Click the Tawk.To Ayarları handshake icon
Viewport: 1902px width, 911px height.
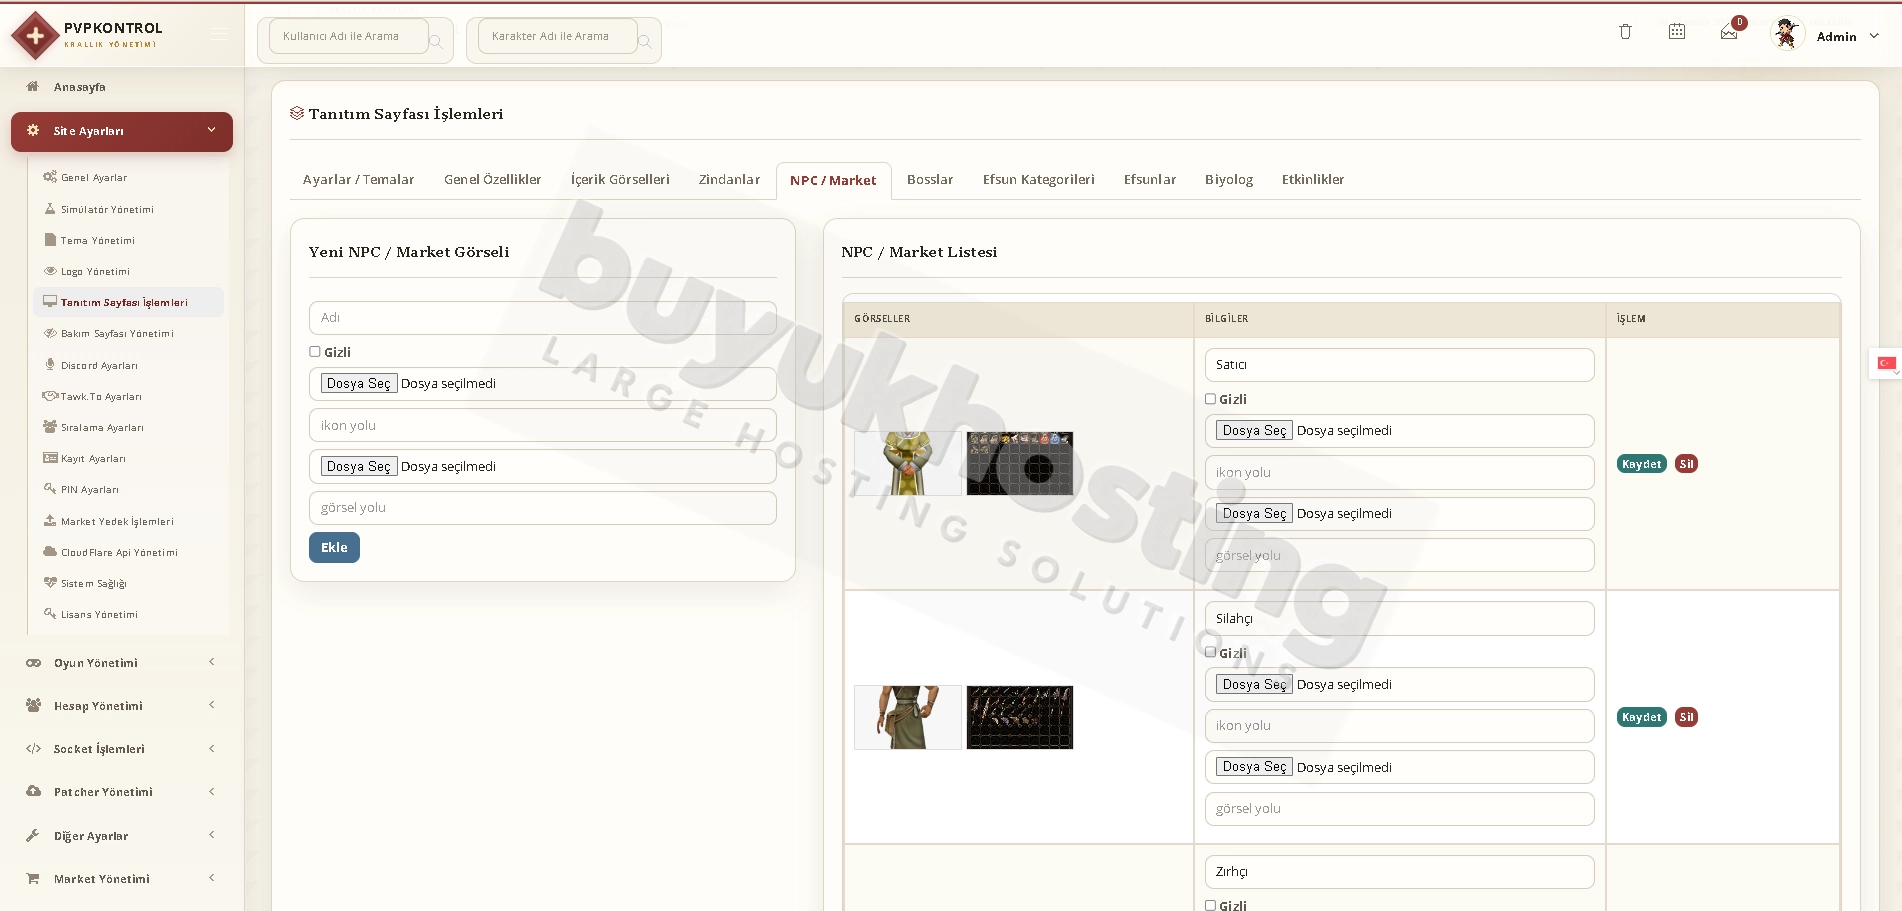coord(50,396)
